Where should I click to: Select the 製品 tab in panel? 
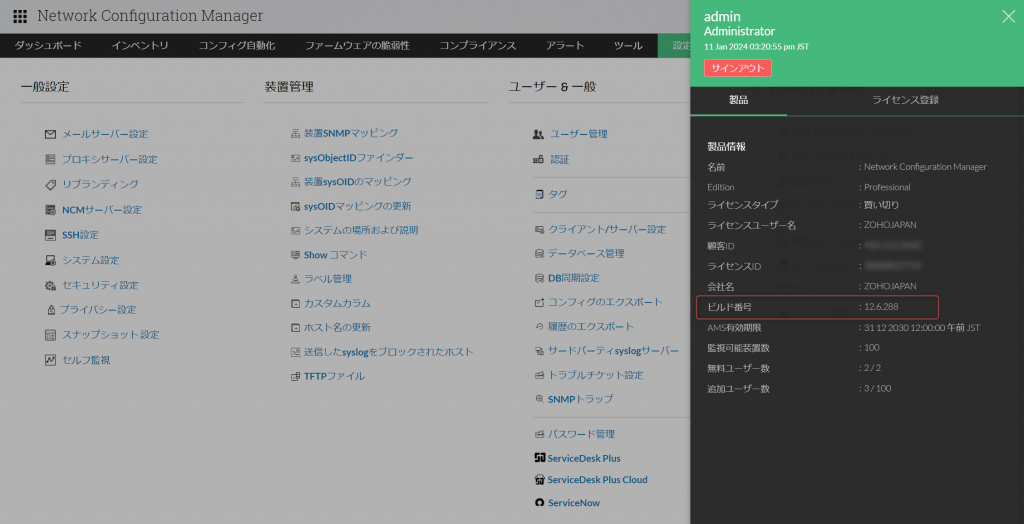coord(738,100)
